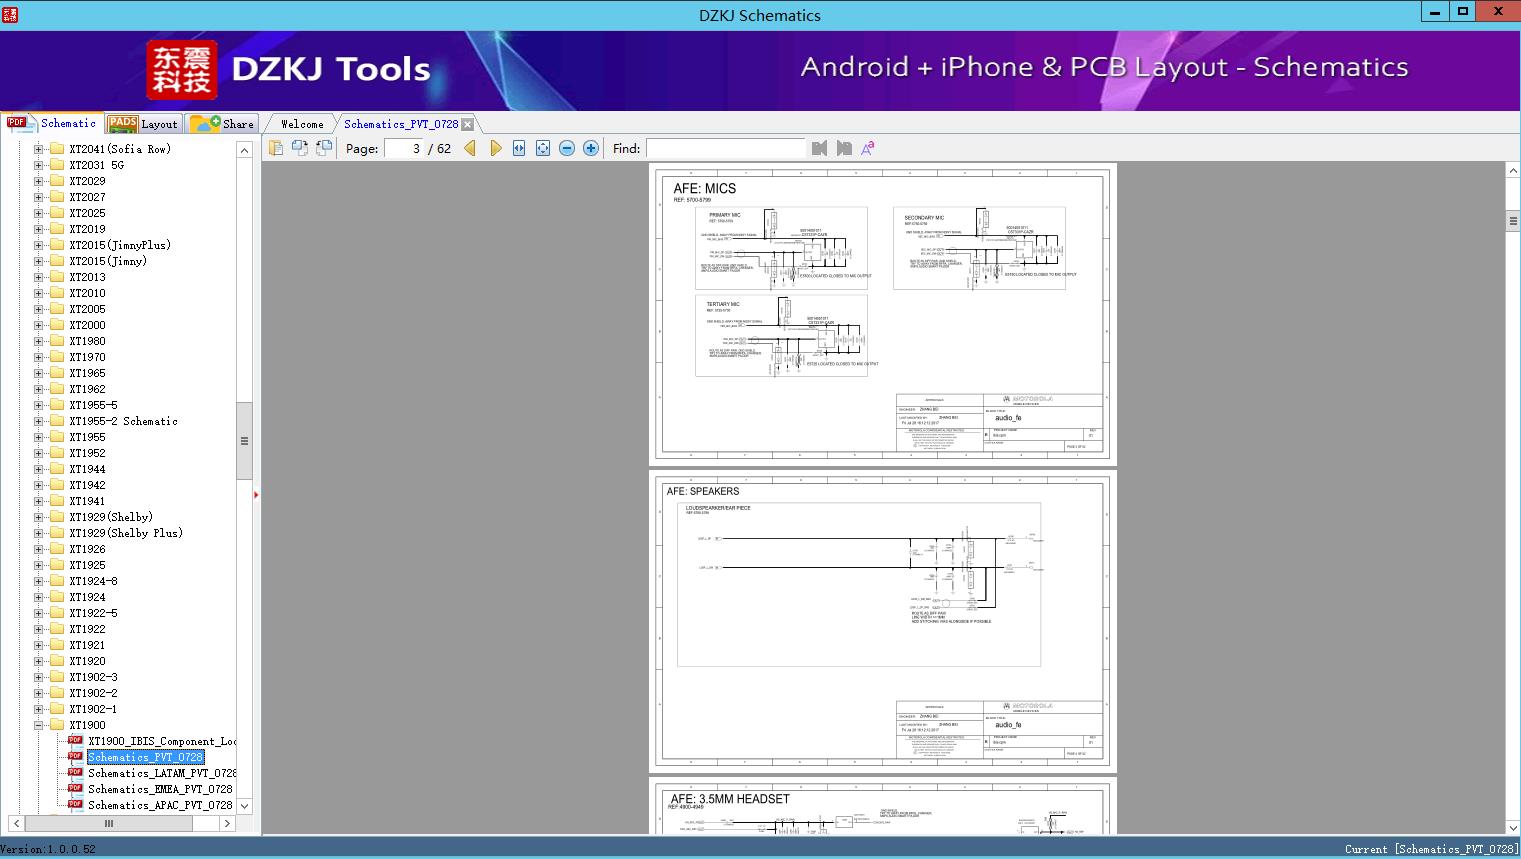Click the Find text box
This screenshot has width=1521, height=859.
(726, 148)
